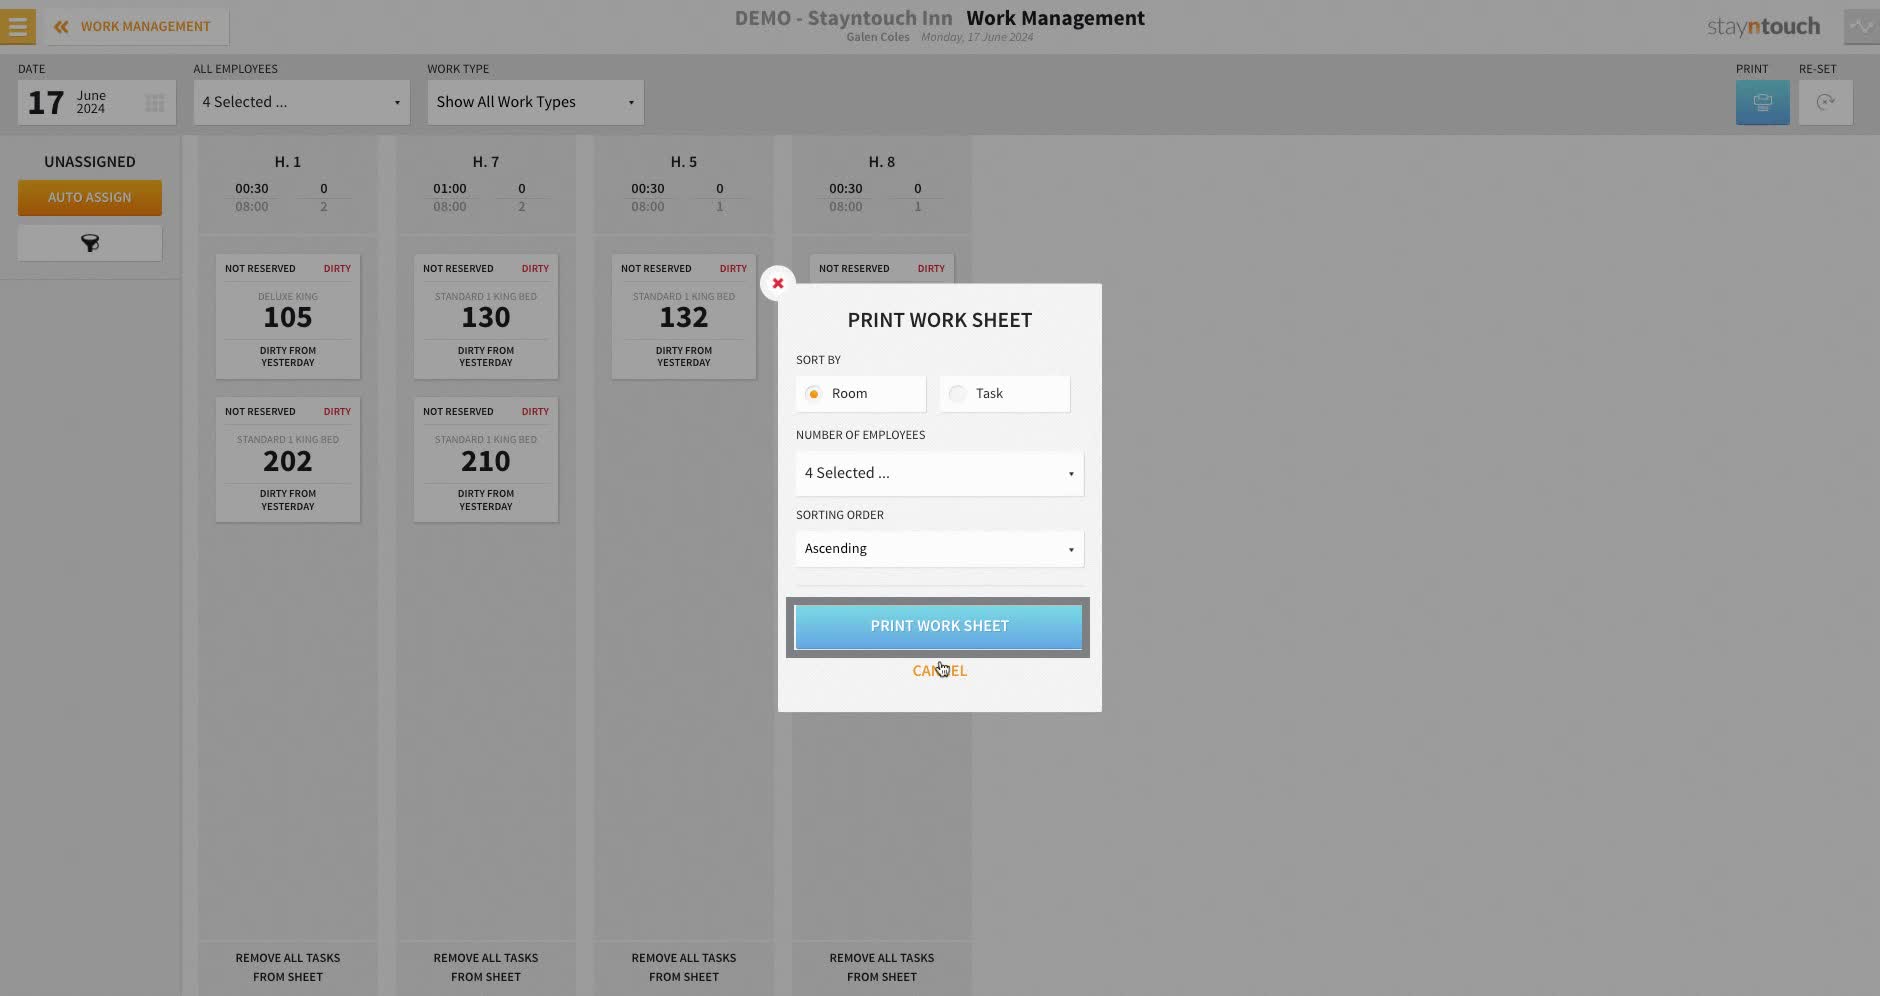Open the hamburger main menu

point(18,27)
